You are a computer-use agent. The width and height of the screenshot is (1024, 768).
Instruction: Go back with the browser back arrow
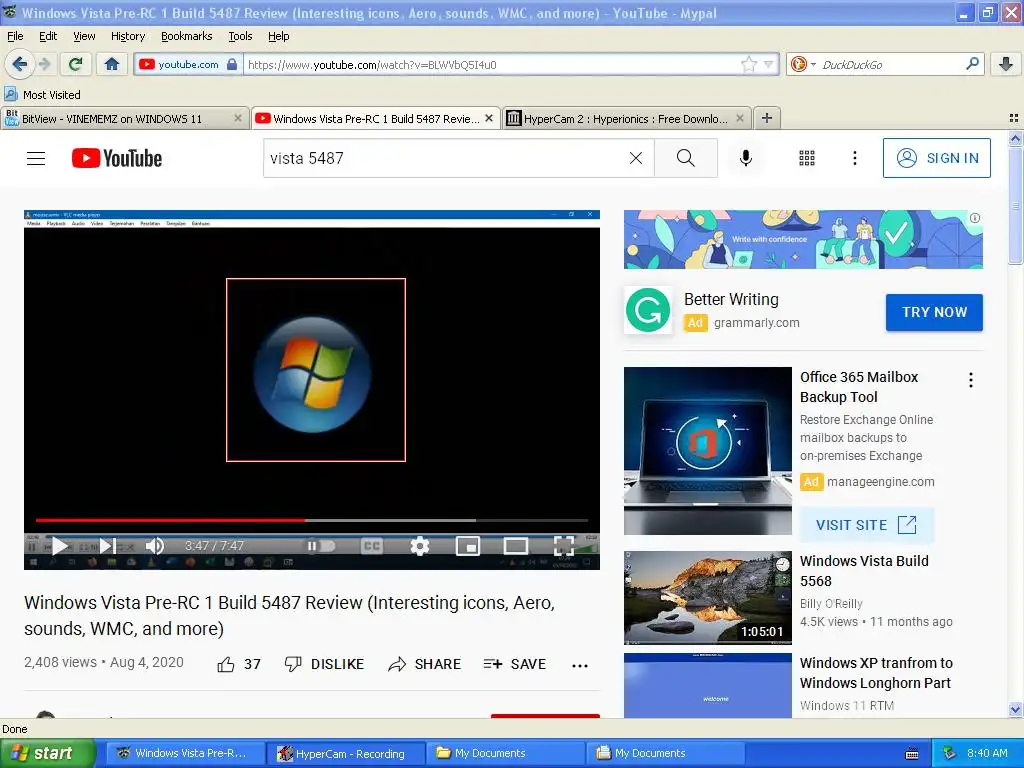[20, 64]
